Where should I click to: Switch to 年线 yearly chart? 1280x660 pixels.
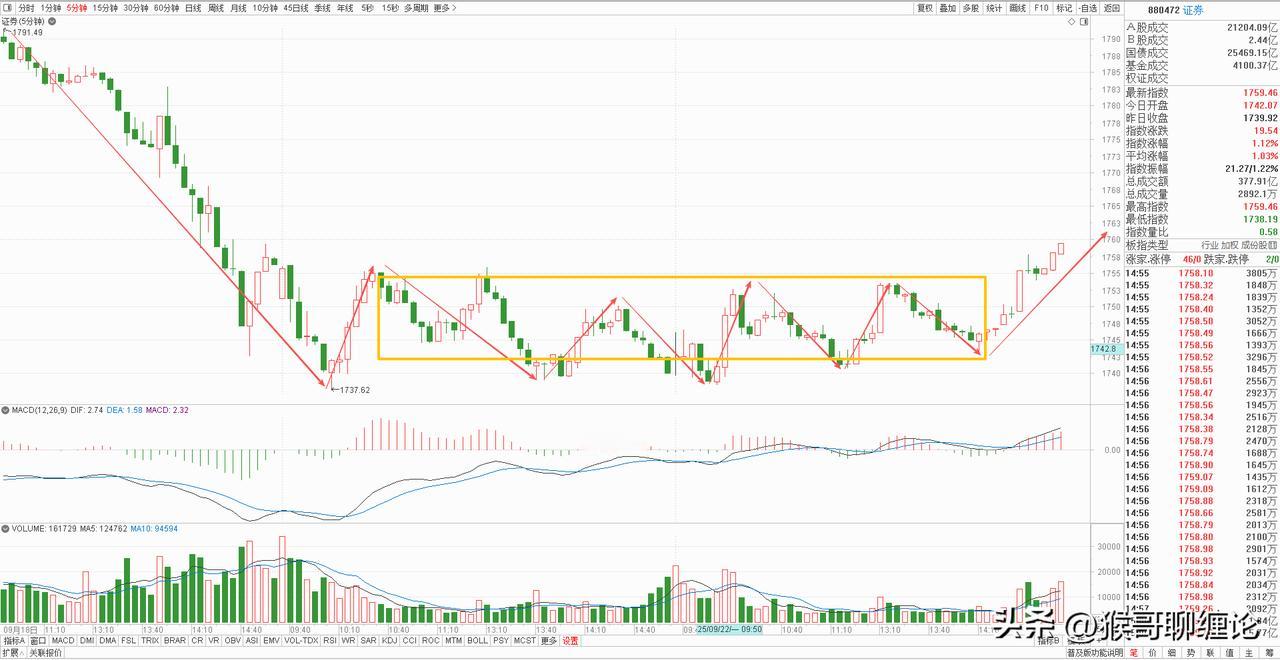345,8
